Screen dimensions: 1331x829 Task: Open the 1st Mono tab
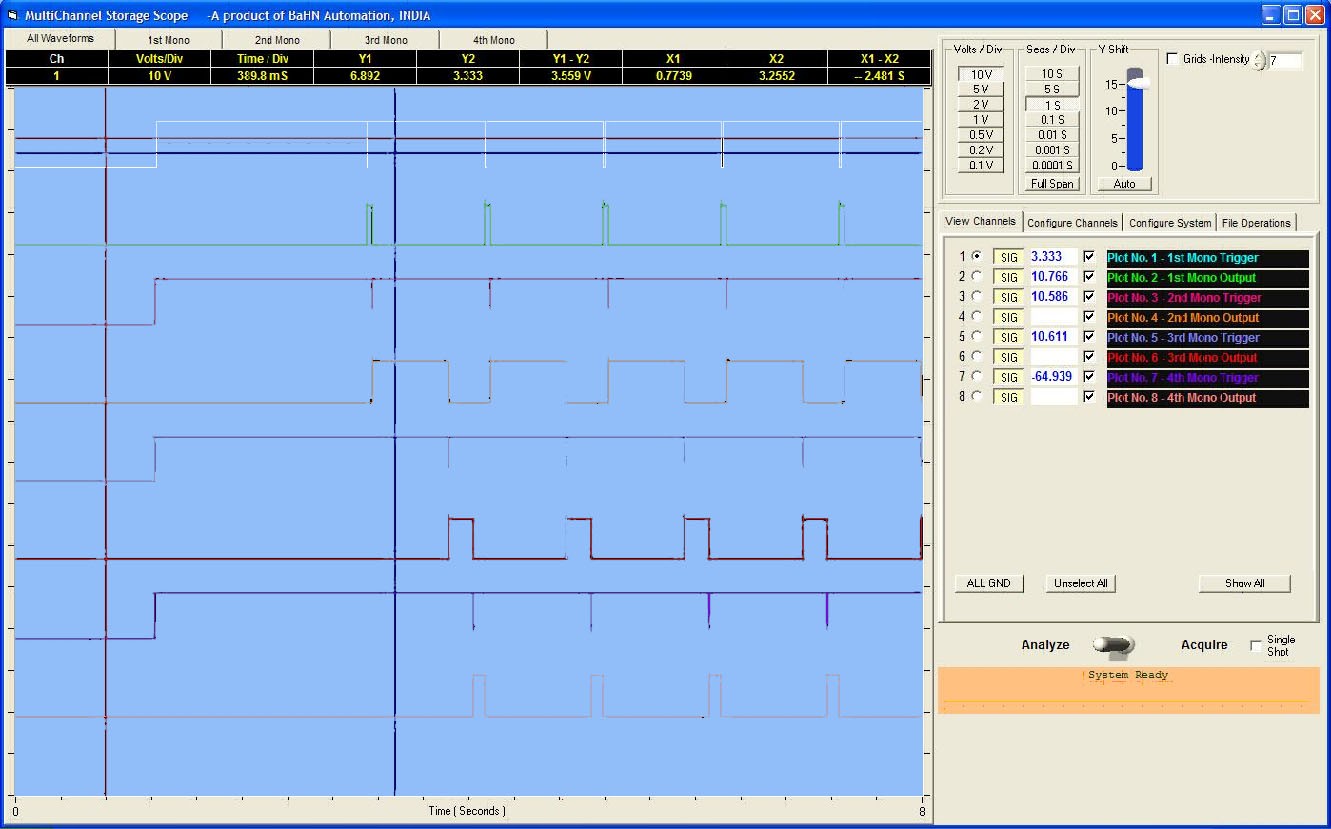click(x=169, y=40)
